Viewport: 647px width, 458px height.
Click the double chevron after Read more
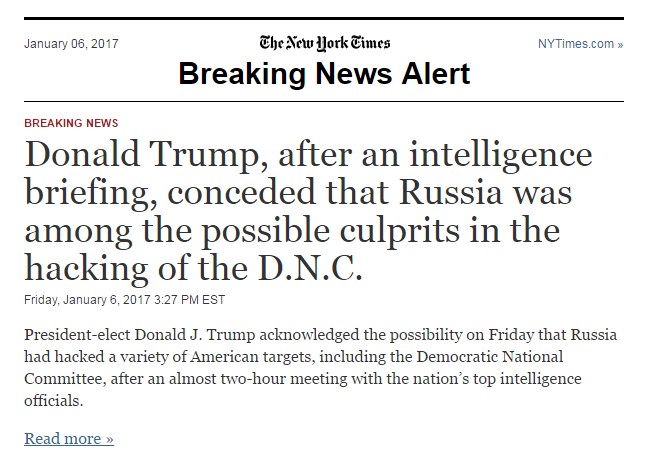coord(109,439)
